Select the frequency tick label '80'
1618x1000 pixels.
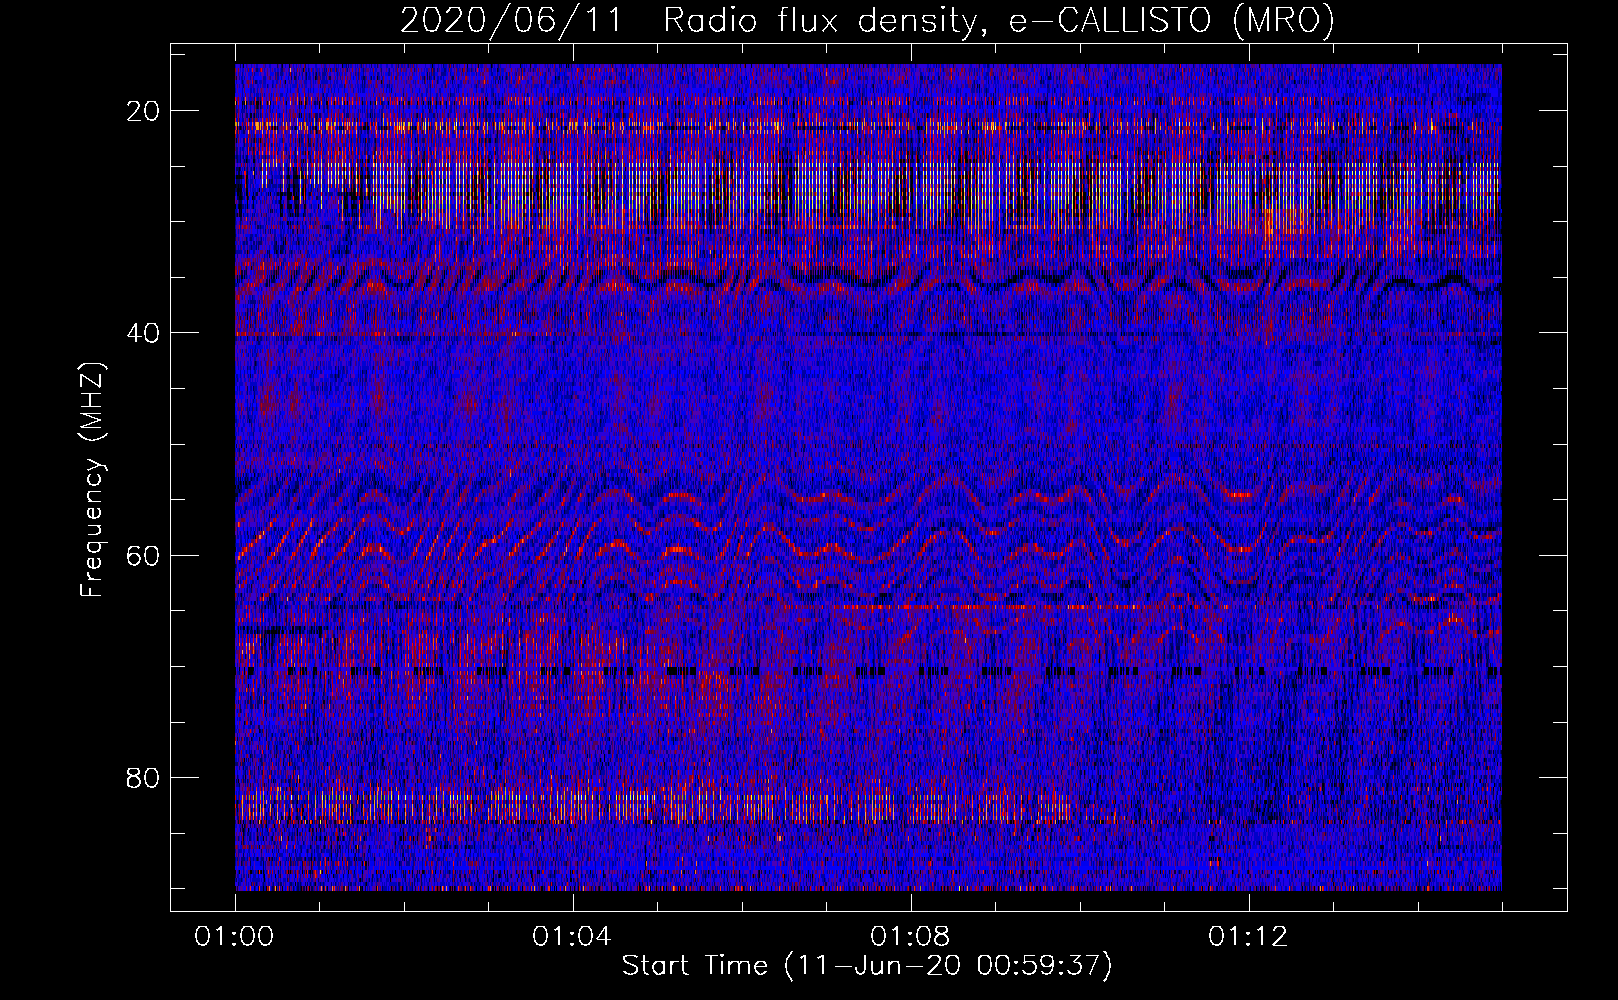[144, 777]
